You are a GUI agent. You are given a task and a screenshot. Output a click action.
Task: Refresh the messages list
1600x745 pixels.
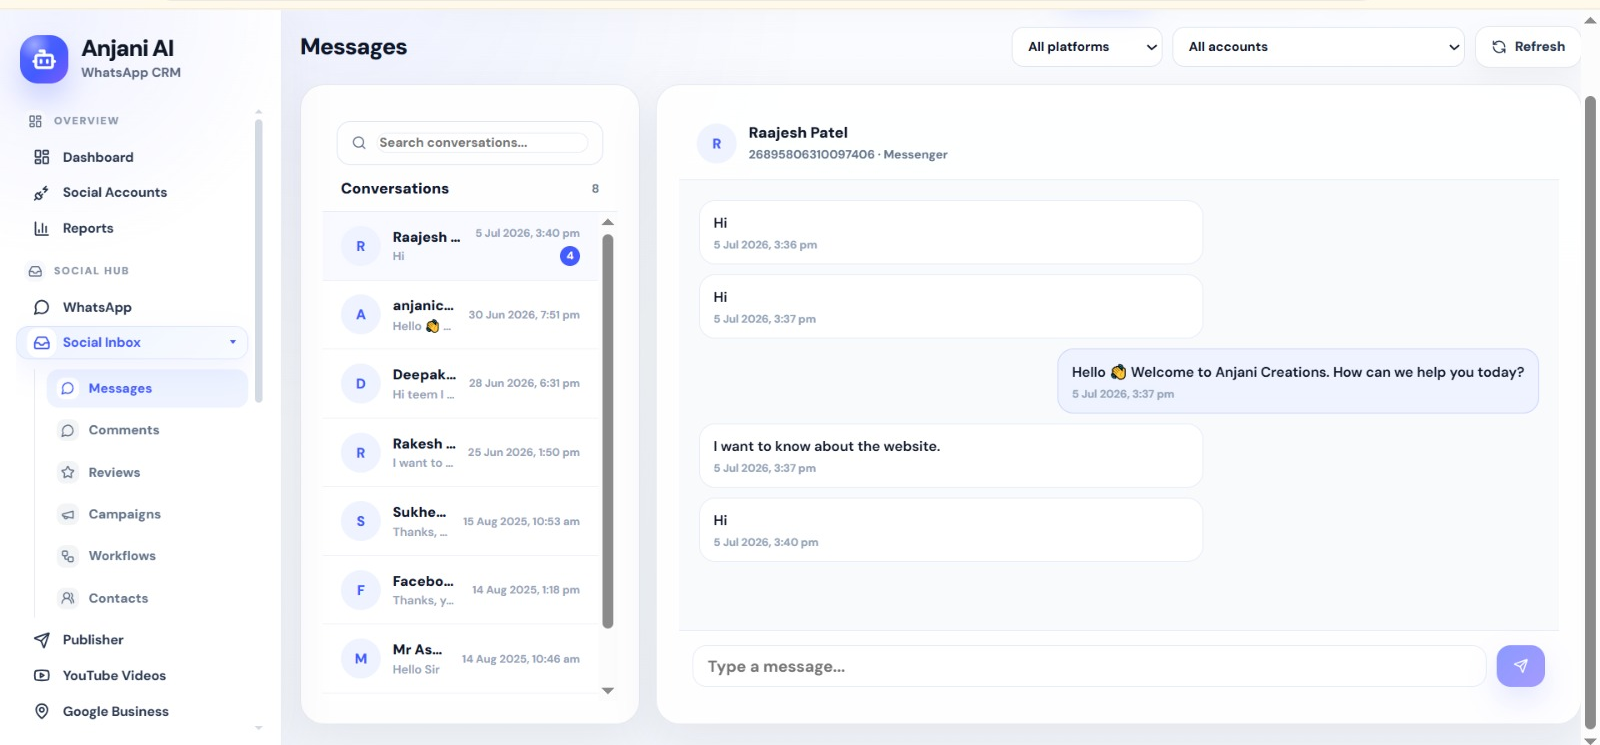[x=1528, y=47]
